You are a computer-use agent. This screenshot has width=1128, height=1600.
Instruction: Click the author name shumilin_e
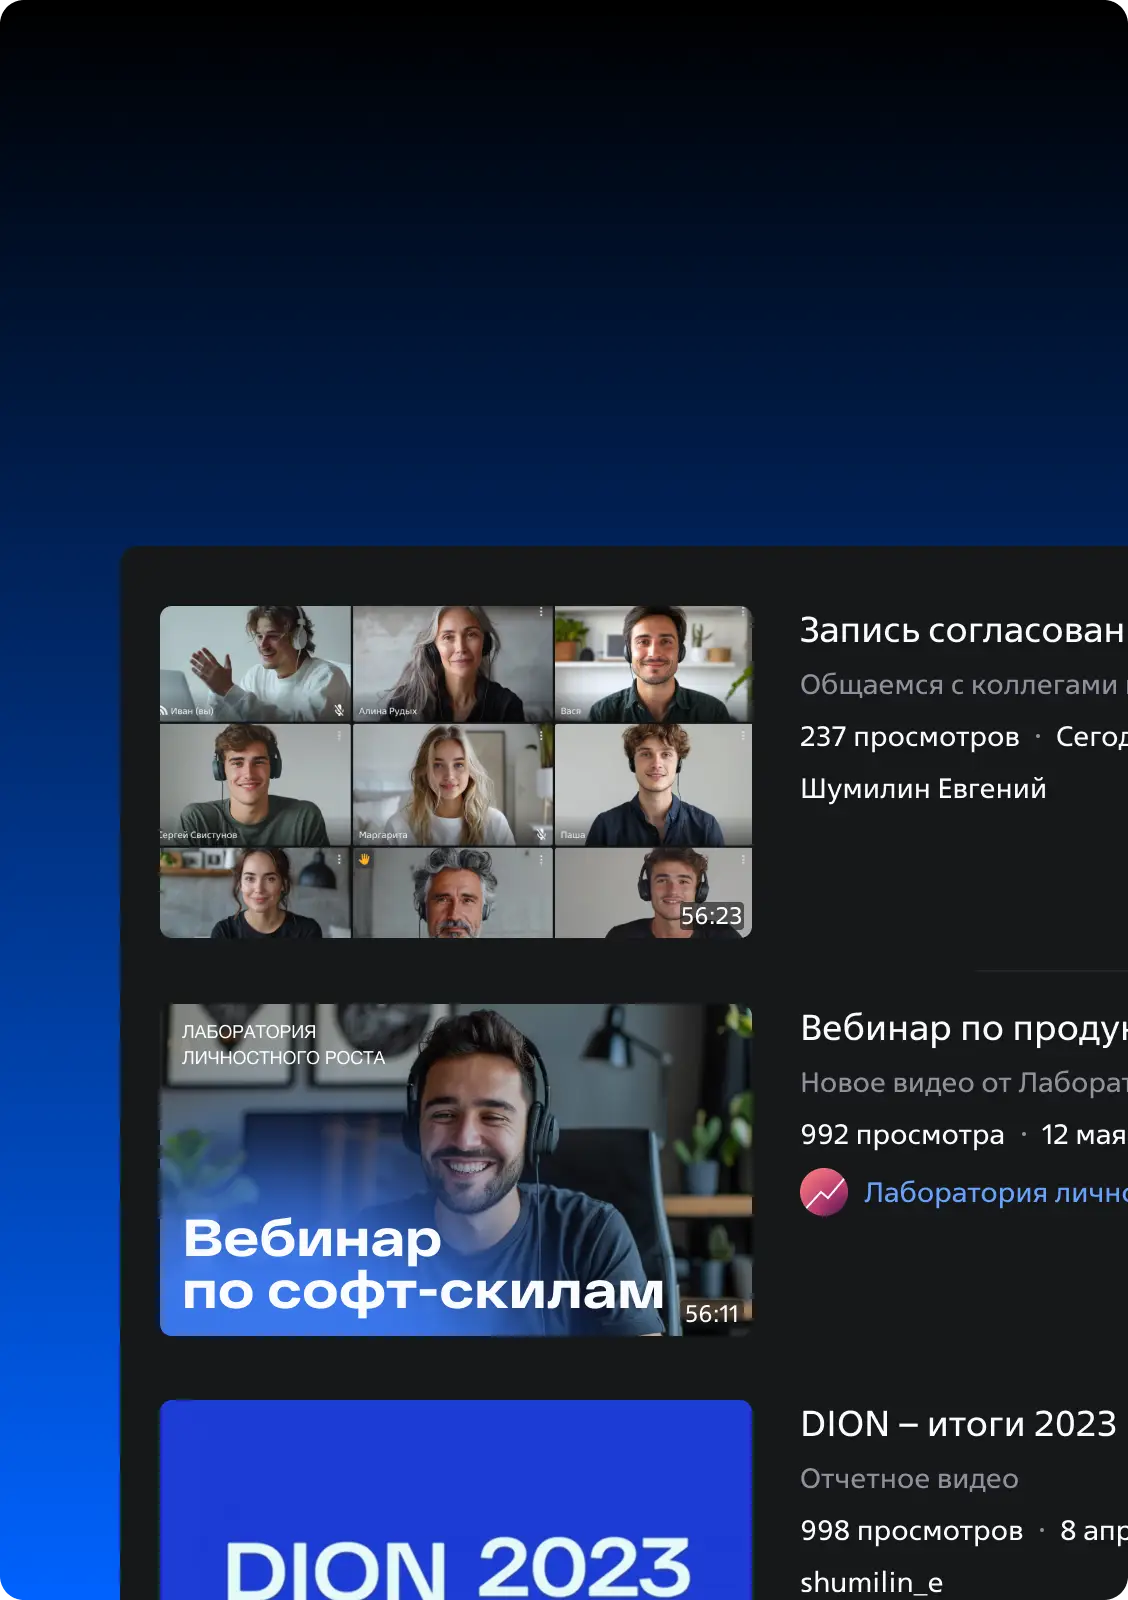(872, 1582)
